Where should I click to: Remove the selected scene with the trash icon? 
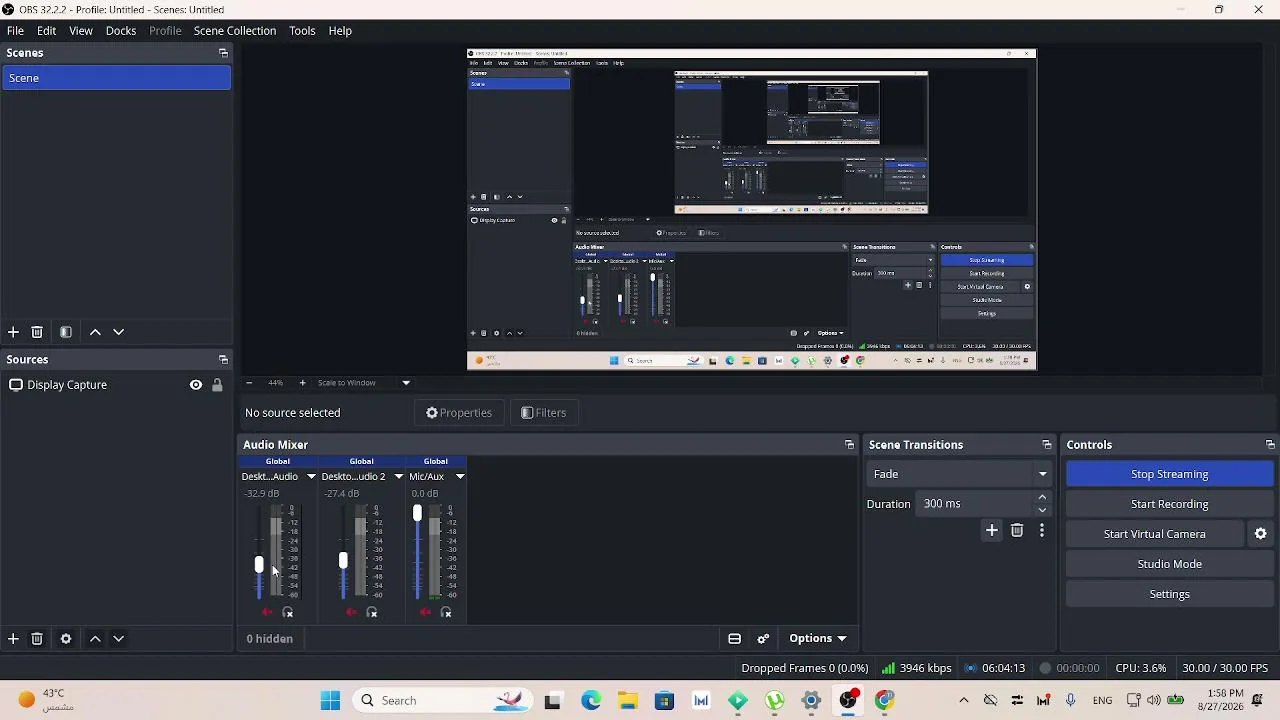(x=37, y=332)
